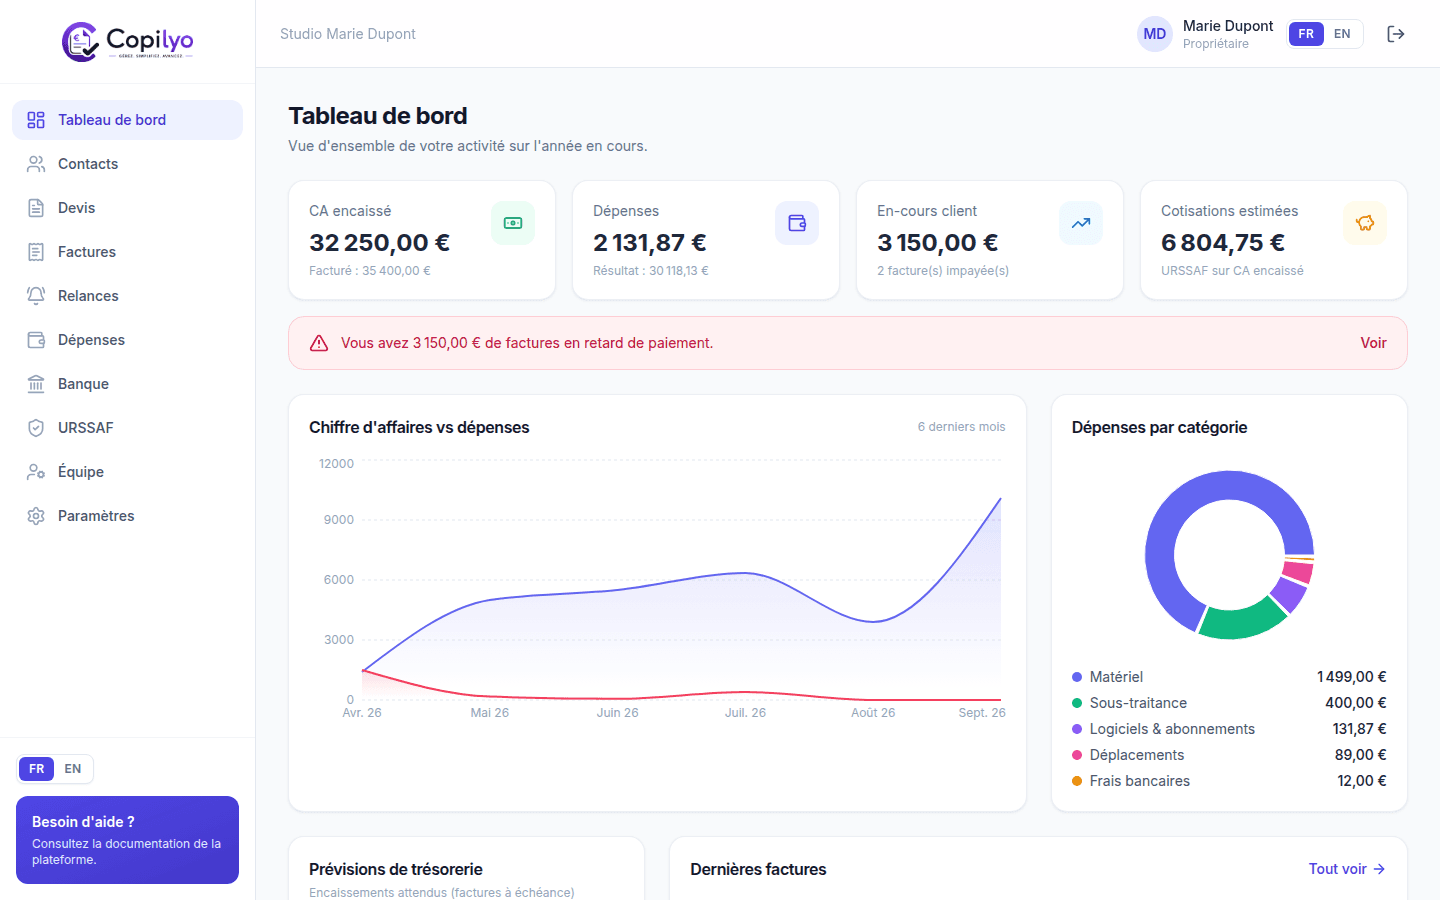The image size is (1440, 900).
Task: Click the Prévisions de trésorerie heading
Action: pyautogui.click(x=396, y=869)
